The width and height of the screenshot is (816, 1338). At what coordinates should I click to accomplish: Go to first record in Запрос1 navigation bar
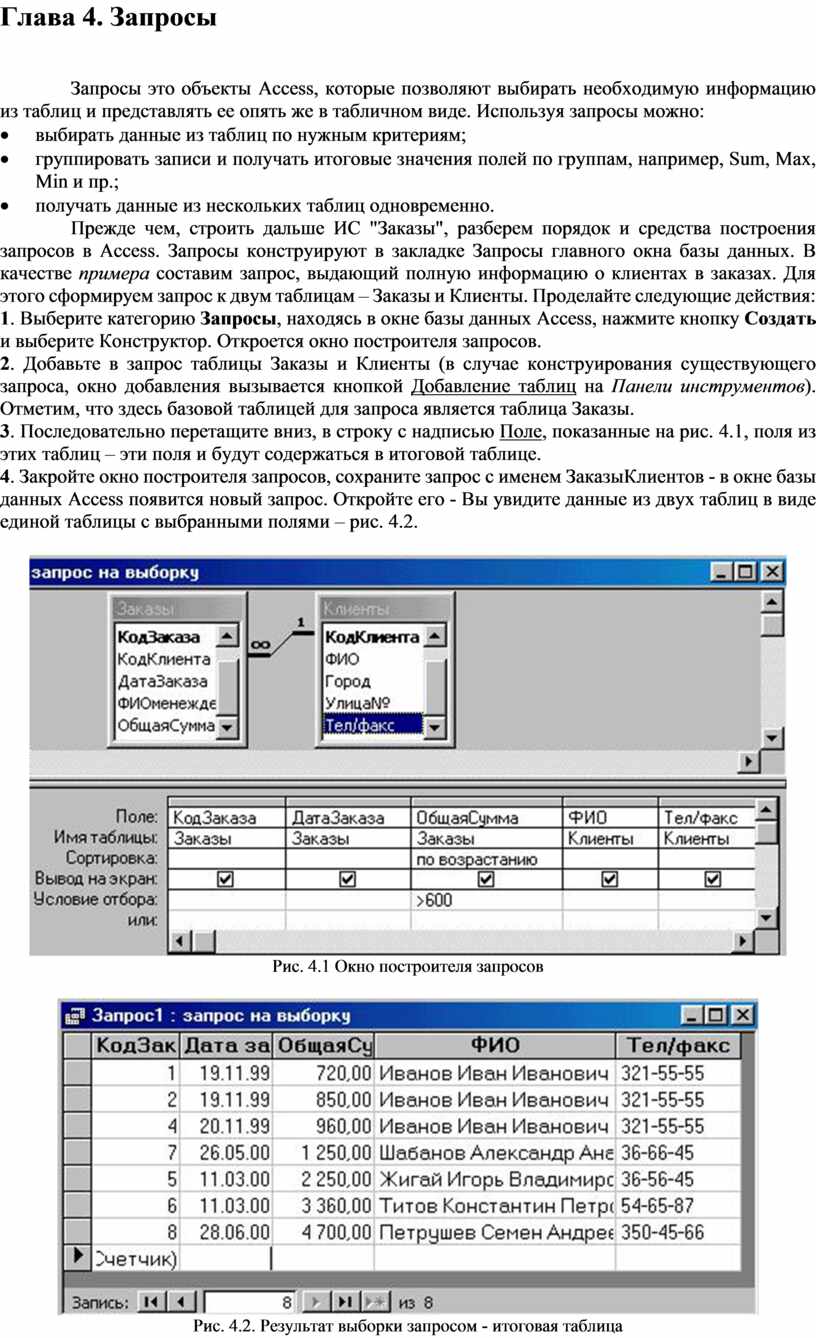click(x=151, y=1302)
